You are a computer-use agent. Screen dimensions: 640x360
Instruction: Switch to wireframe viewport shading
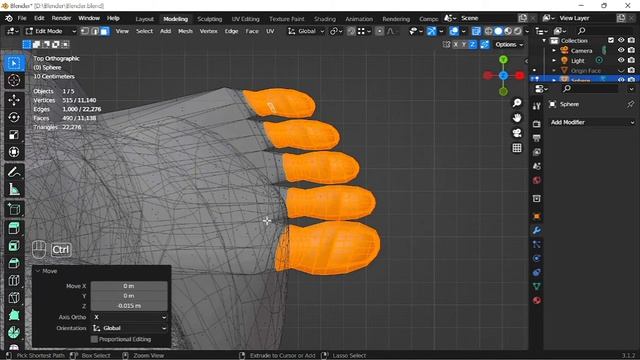click(x=488, y=31)
